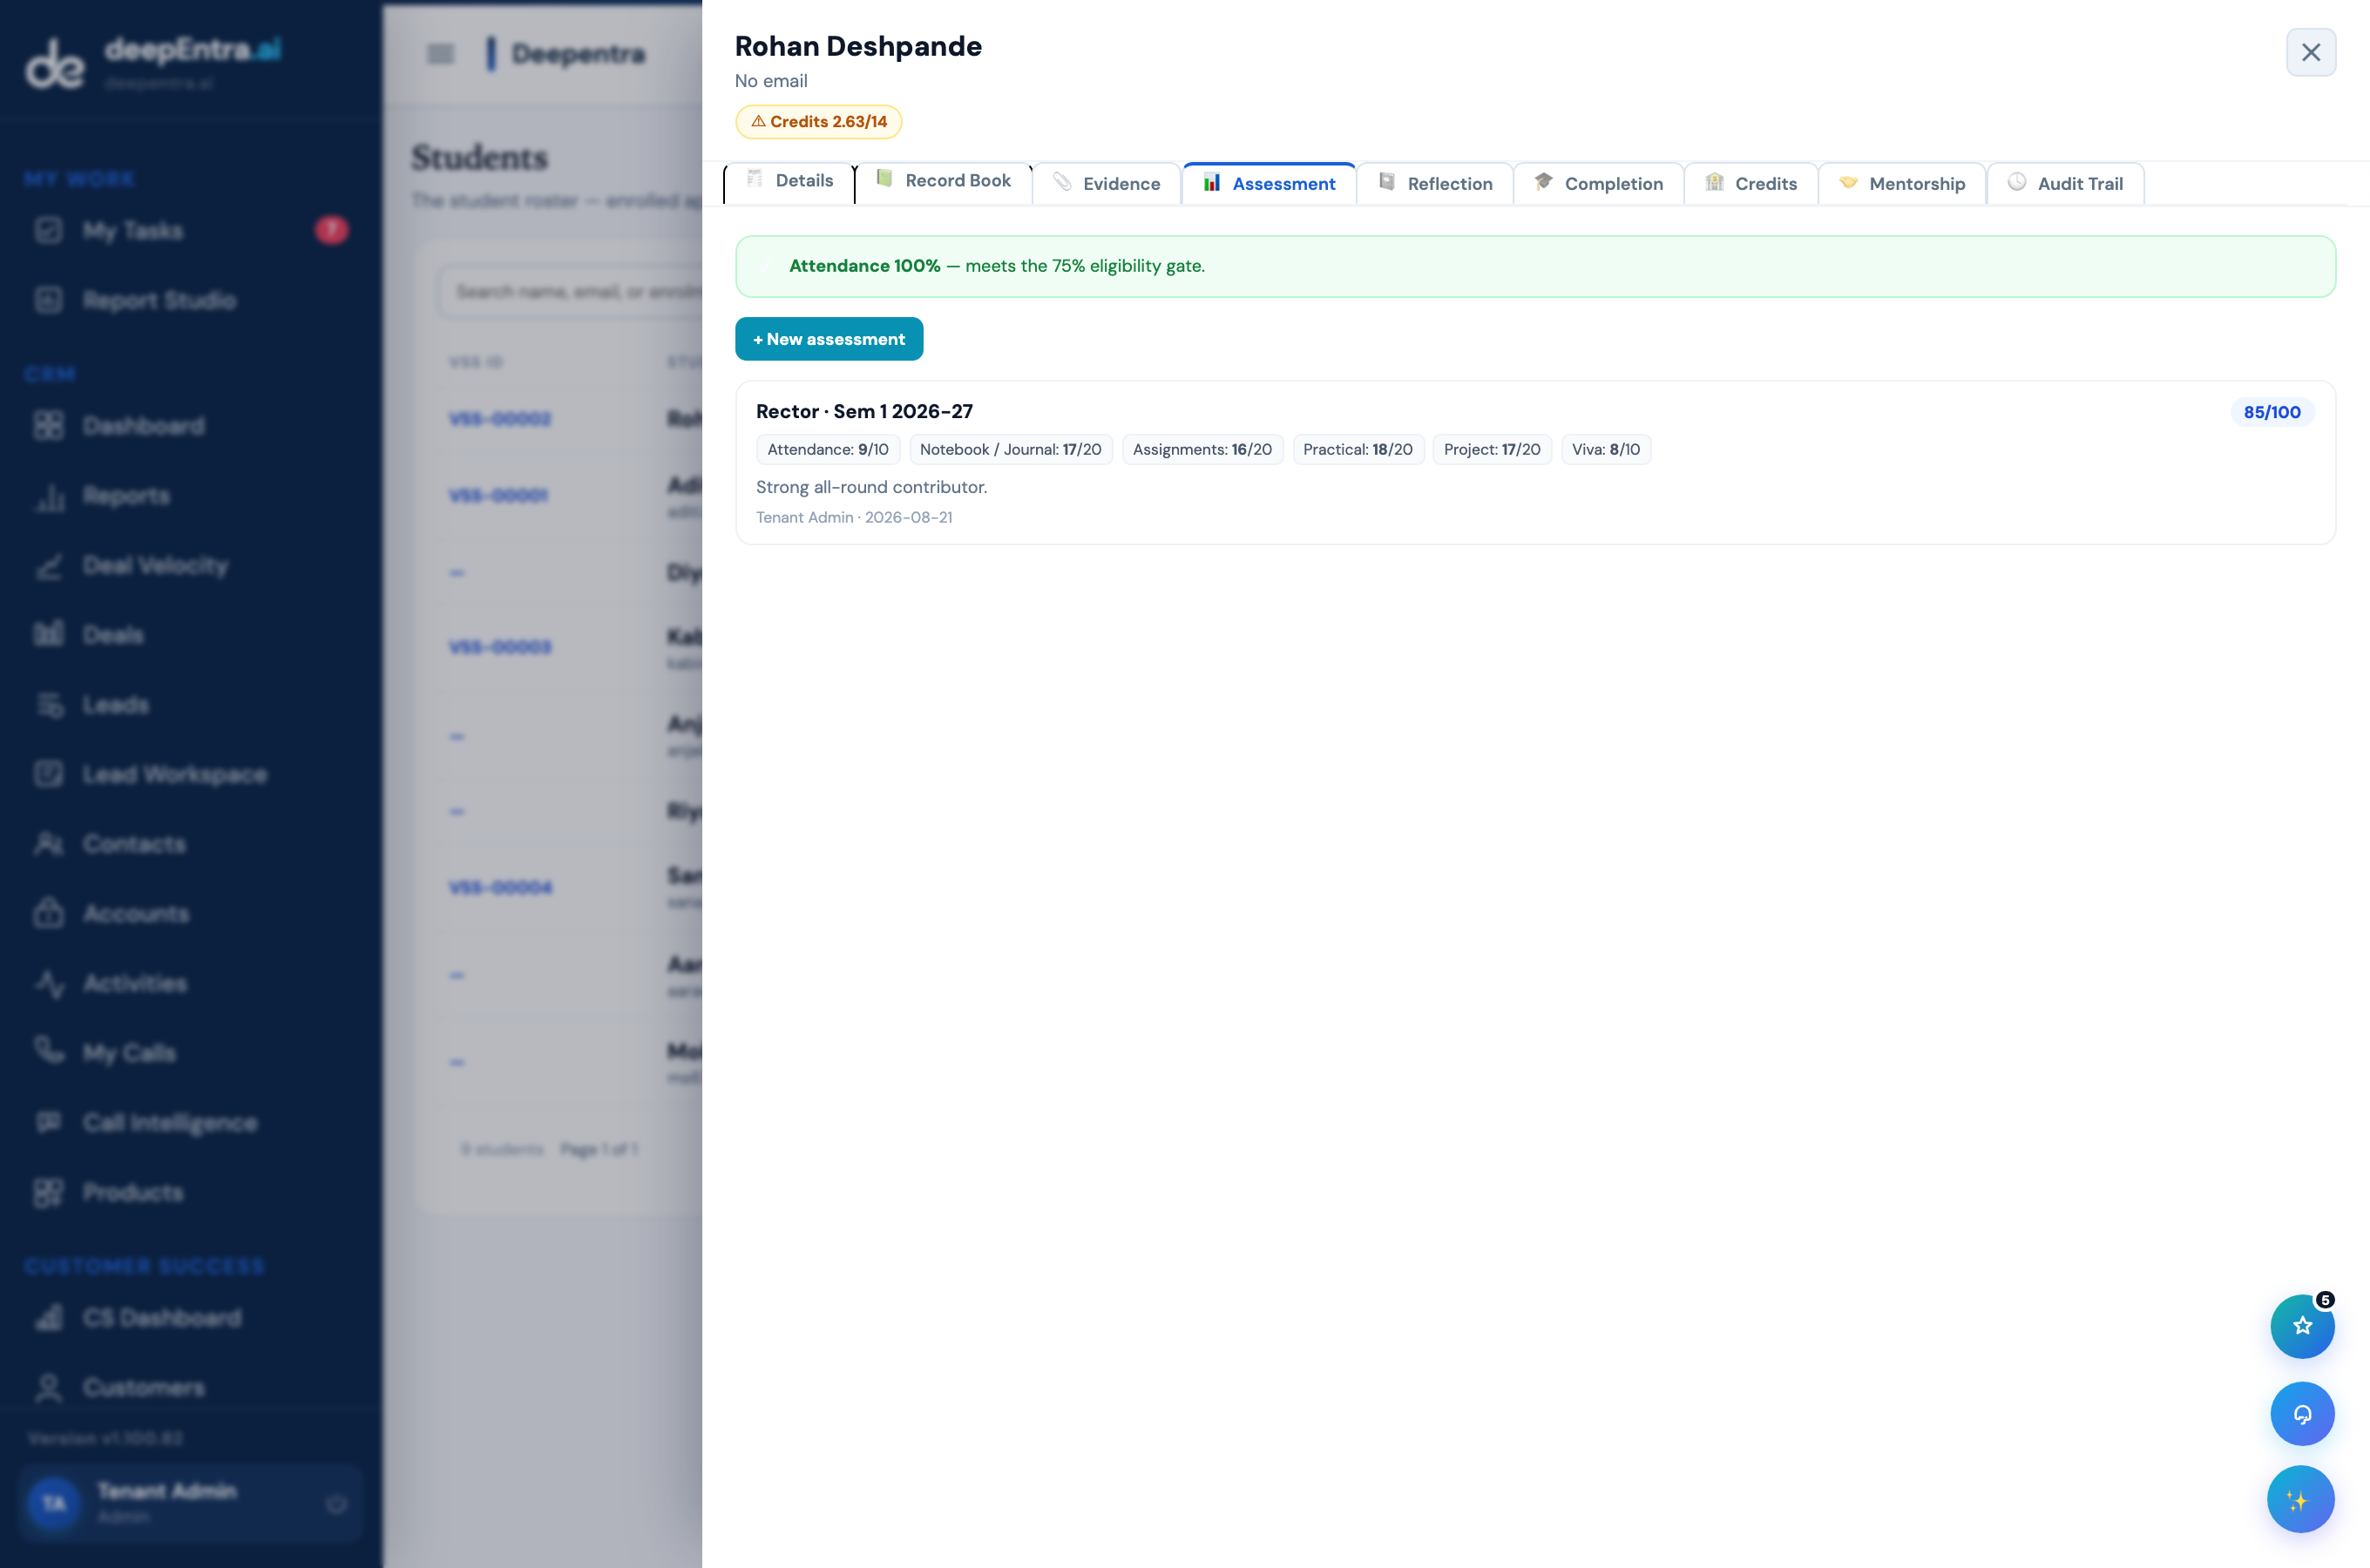2370x1568 pixels.
Task: Launch the sparkle AI assistant button
Action: [2300, 1499]
